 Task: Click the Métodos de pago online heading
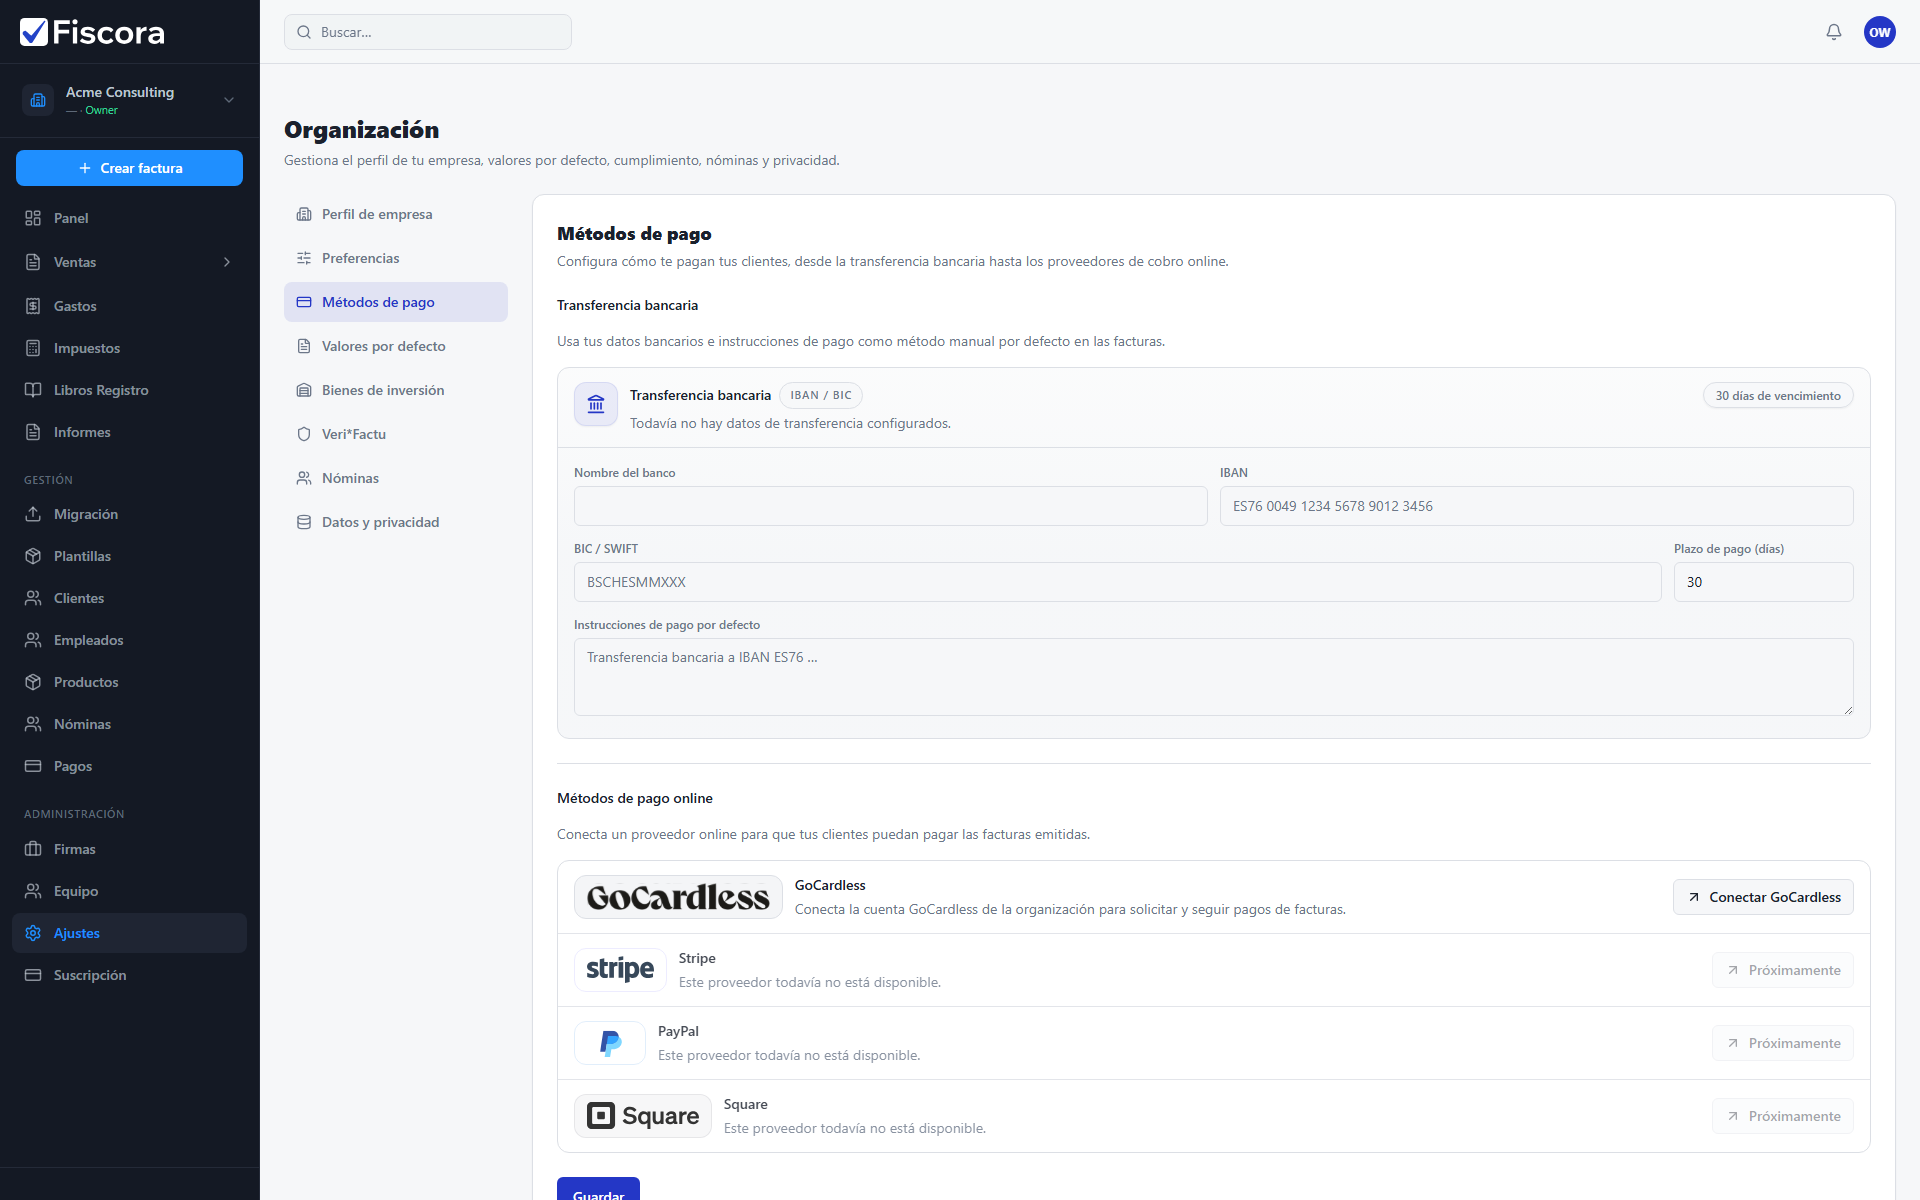[635, 798]
